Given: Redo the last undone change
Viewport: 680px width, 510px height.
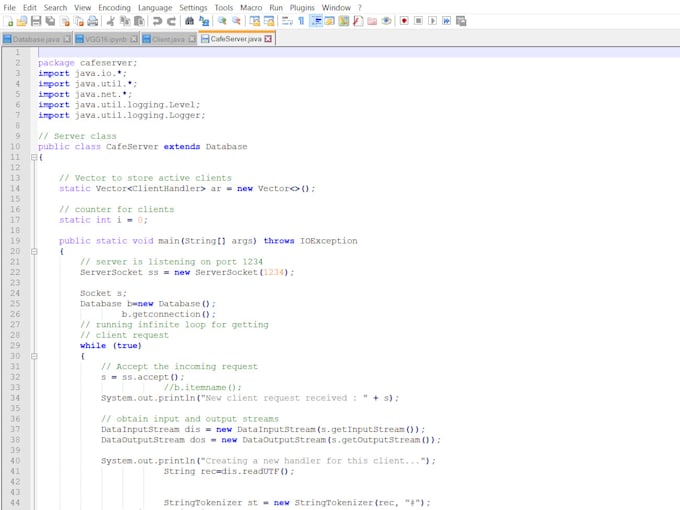Looking at the screenshot, I should (x=172, y=21).
